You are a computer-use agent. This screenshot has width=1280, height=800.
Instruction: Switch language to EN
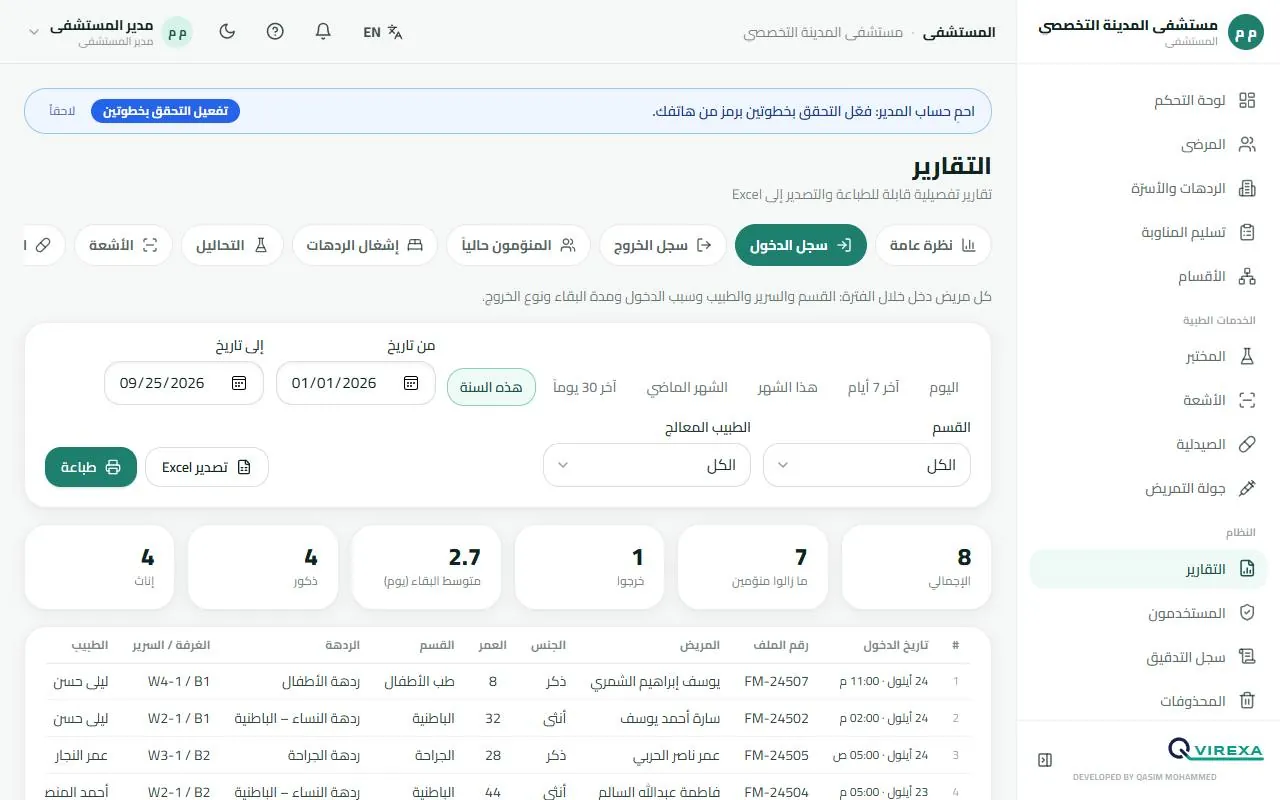[x=383, y=32]
